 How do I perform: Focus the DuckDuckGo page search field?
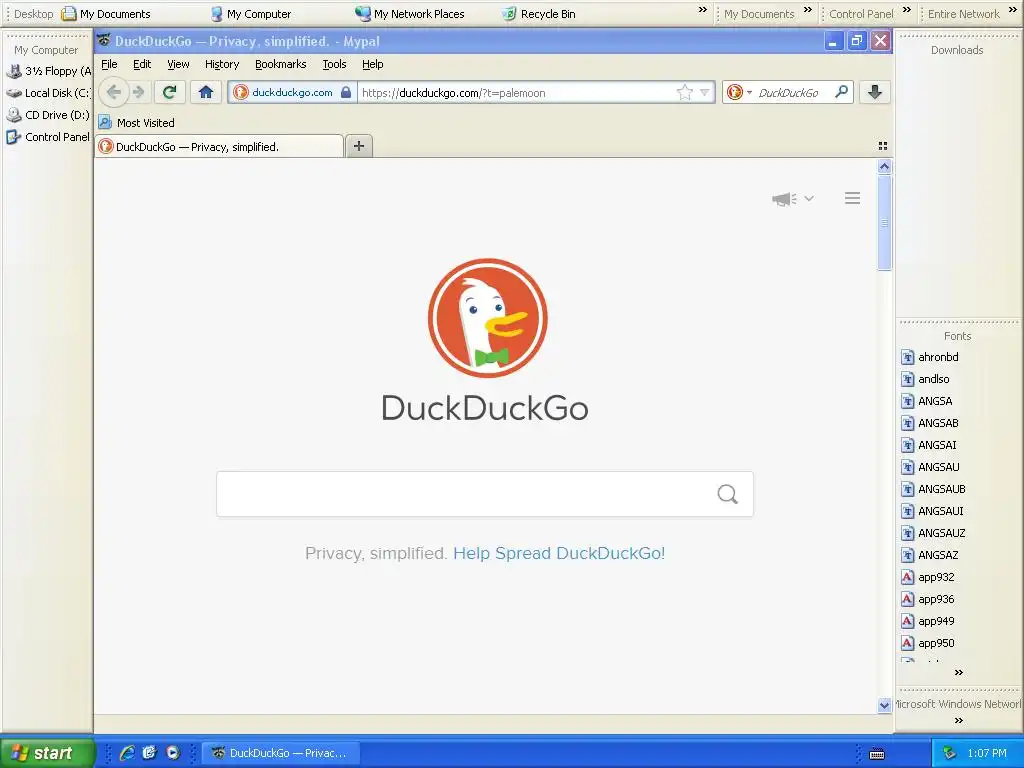tap(485, 494)
